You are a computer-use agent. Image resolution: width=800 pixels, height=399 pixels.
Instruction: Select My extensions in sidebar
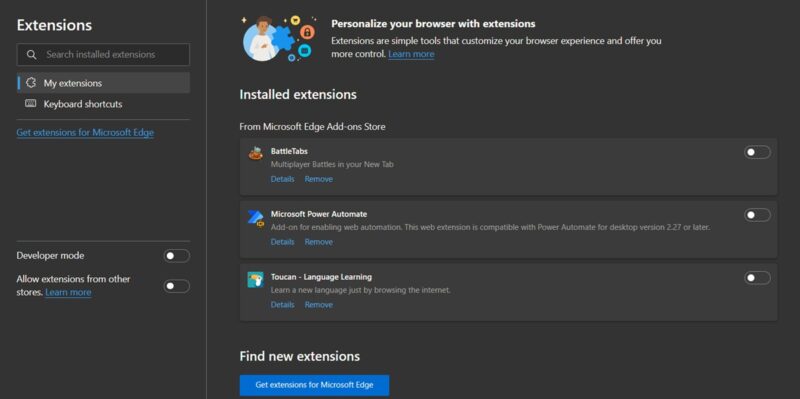[104, 83]
